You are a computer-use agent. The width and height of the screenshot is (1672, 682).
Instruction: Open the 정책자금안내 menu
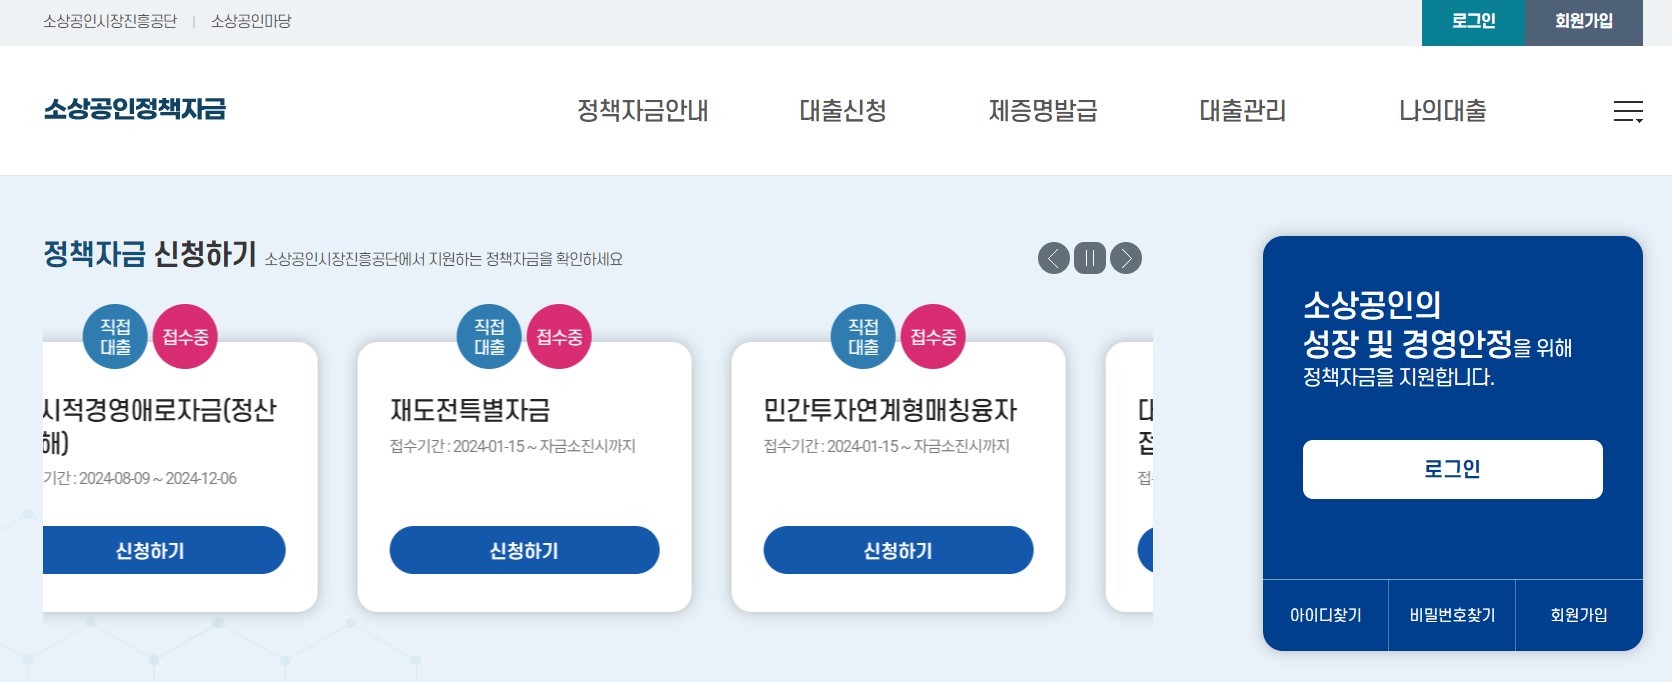[x=643, y=111]
